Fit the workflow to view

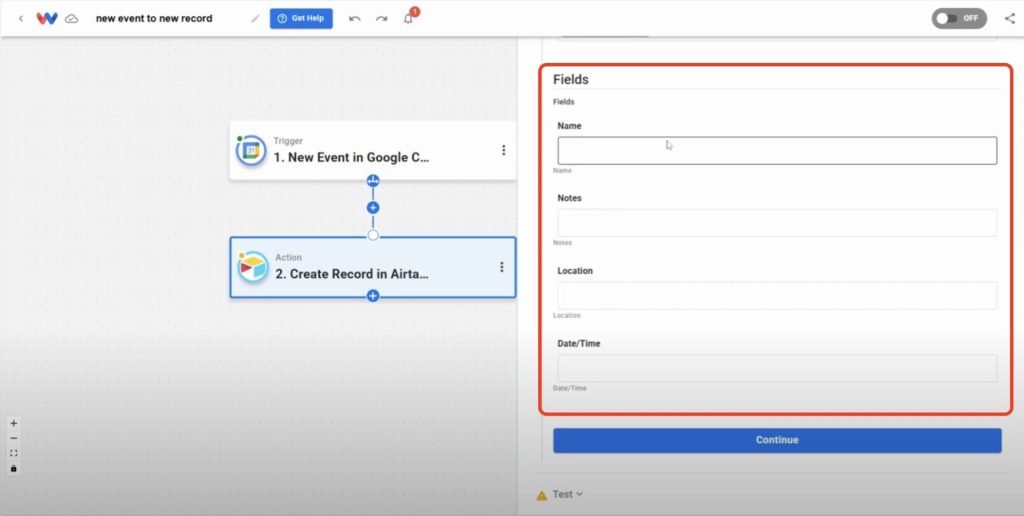tap(14, 453)
